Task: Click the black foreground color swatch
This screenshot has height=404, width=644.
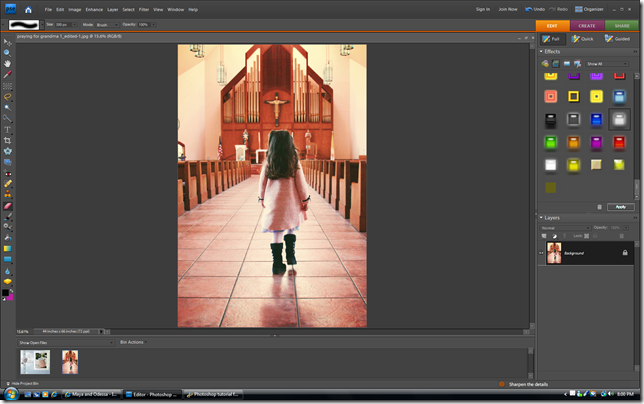Action: (x=5, y=292)
